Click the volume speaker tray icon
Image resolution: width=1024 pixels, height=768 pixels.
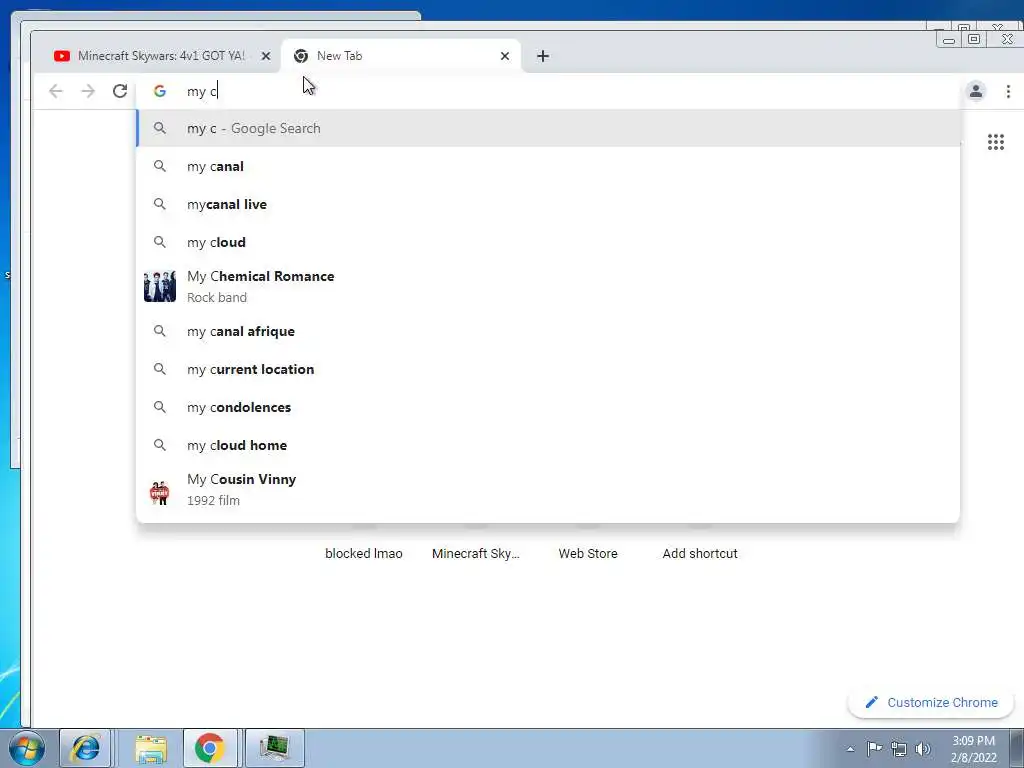click(923, 749)
